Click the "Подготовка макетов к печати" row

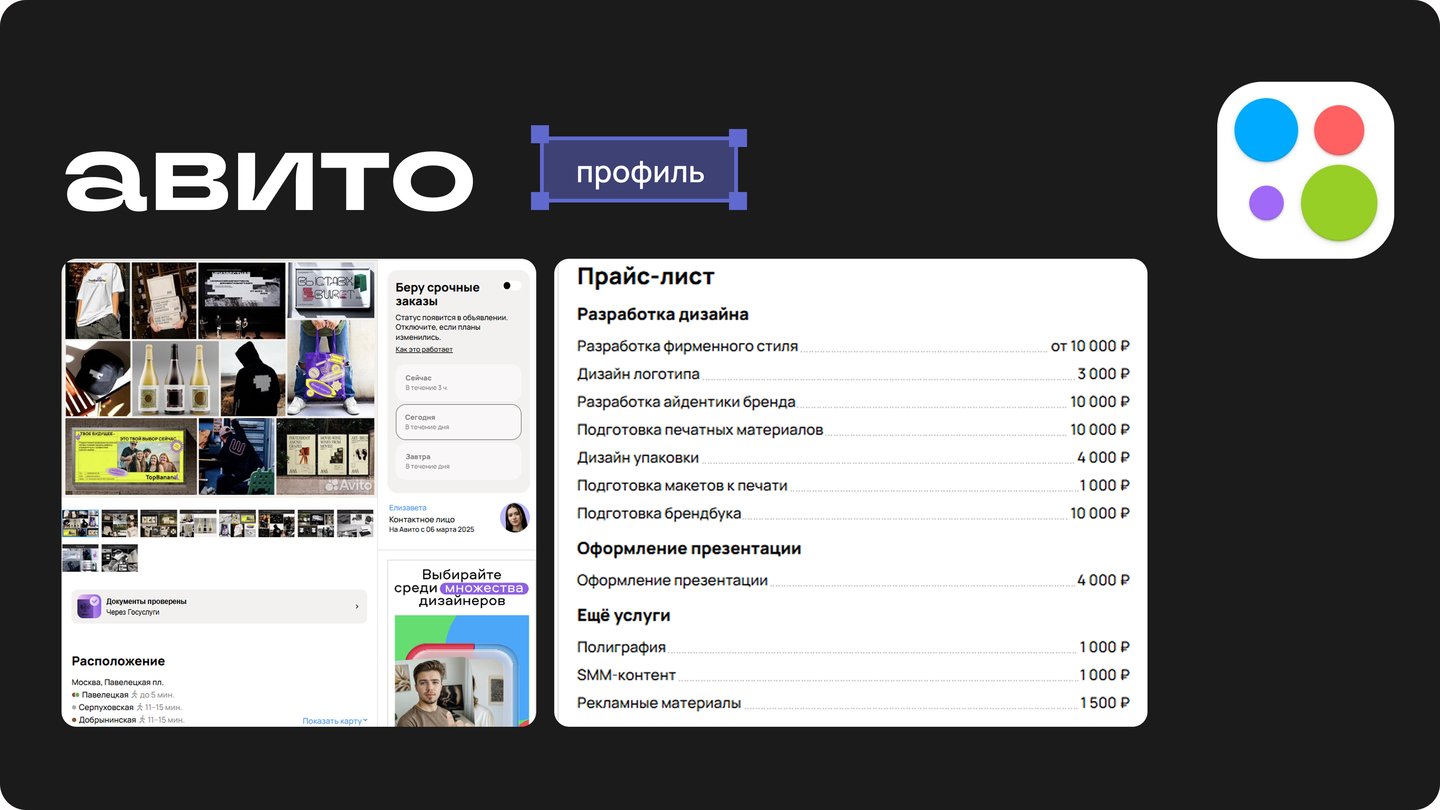tap(854, 486)
